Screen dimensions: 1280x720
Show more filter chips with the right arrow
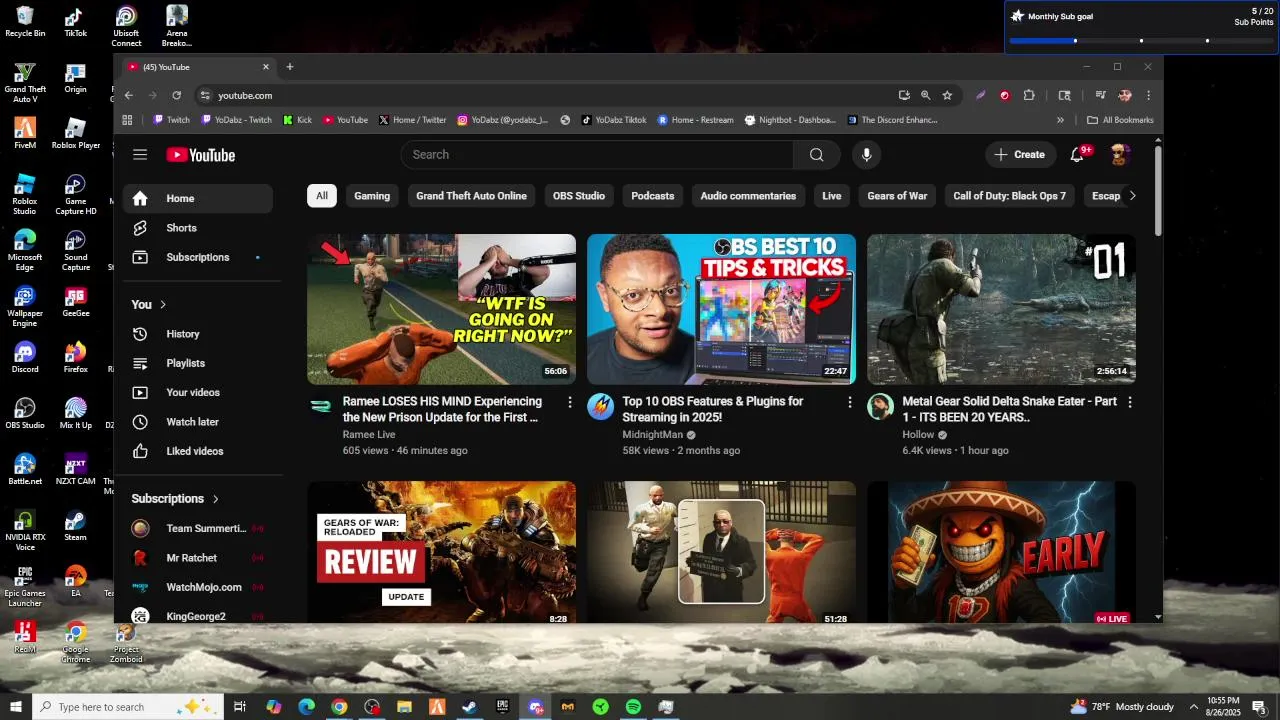coord(1132,196)
